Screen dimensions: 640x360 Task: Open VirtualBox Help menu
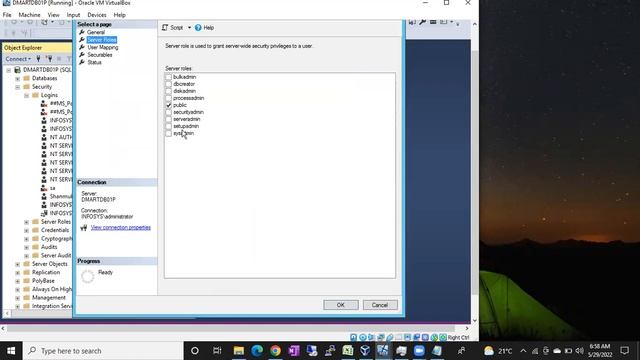pos(120,15)
